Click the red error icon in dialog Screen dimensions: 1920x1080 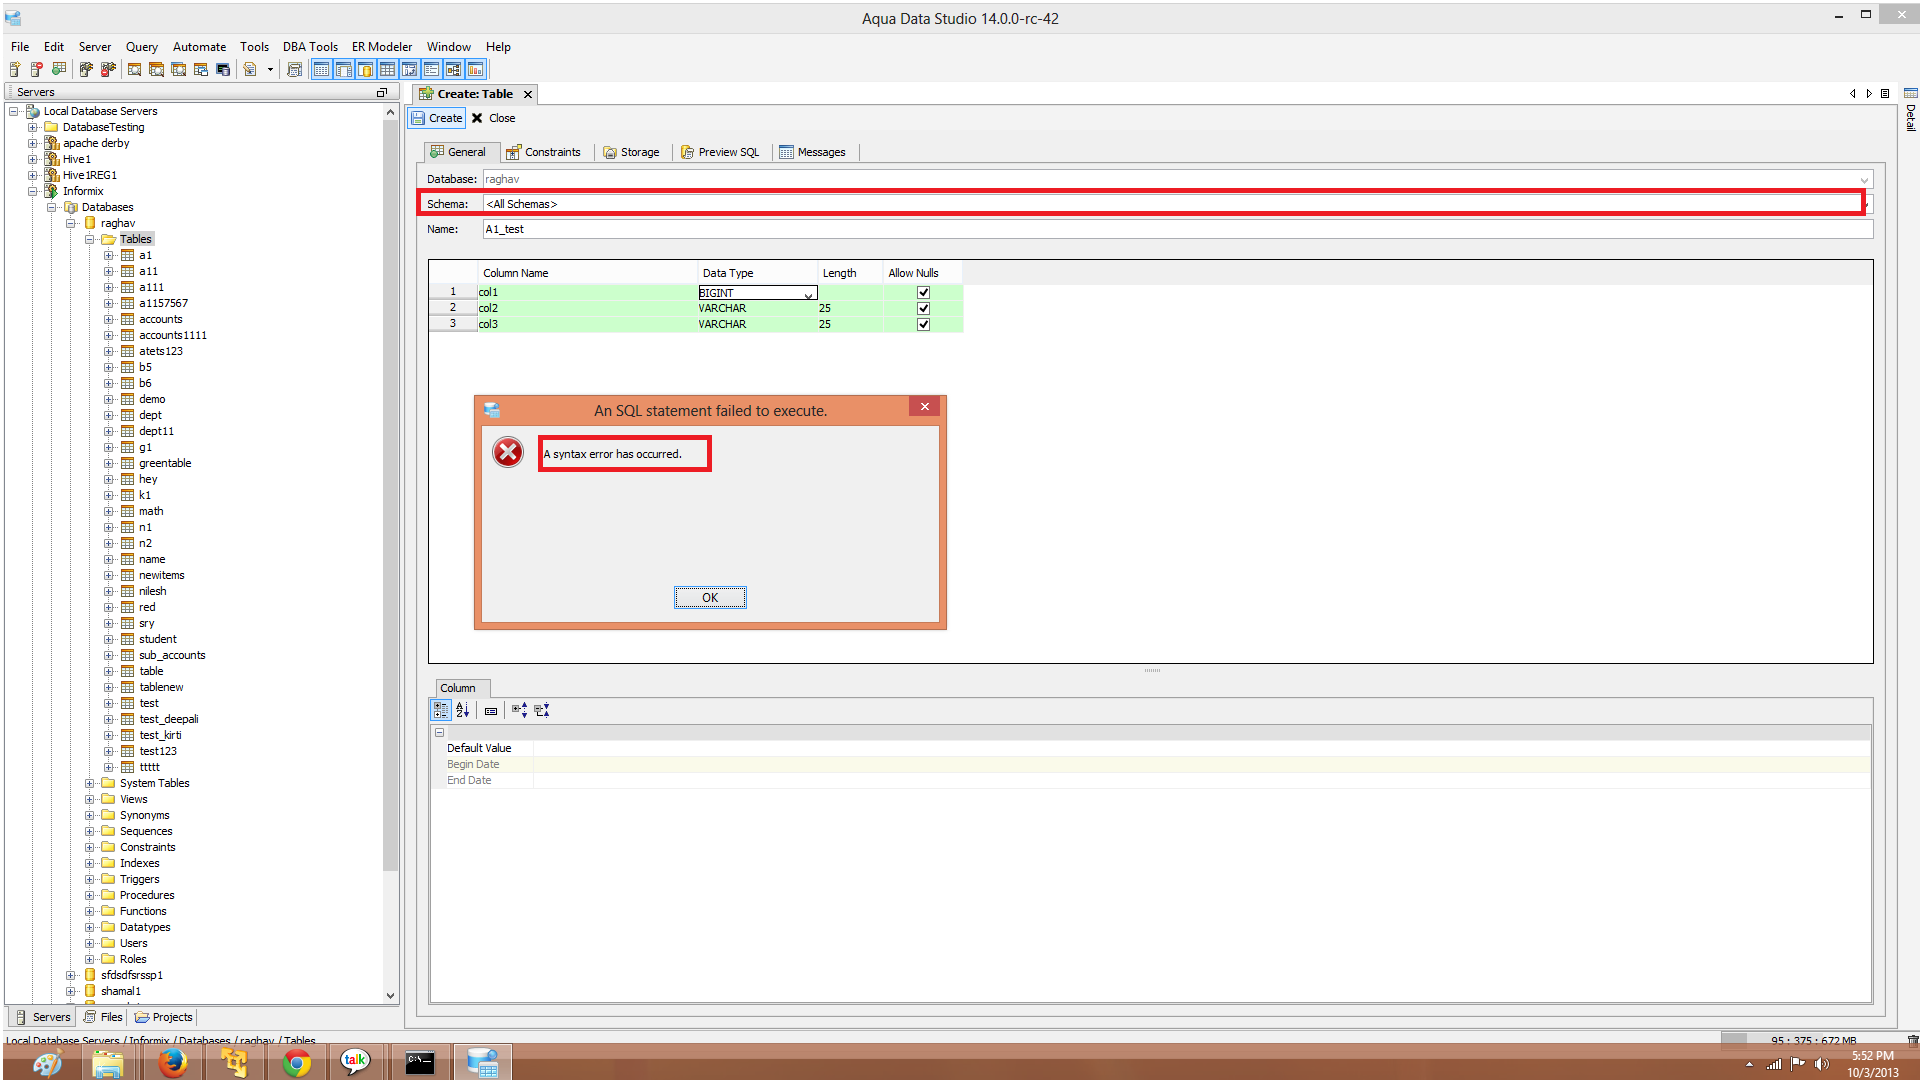tap(508, 453)
